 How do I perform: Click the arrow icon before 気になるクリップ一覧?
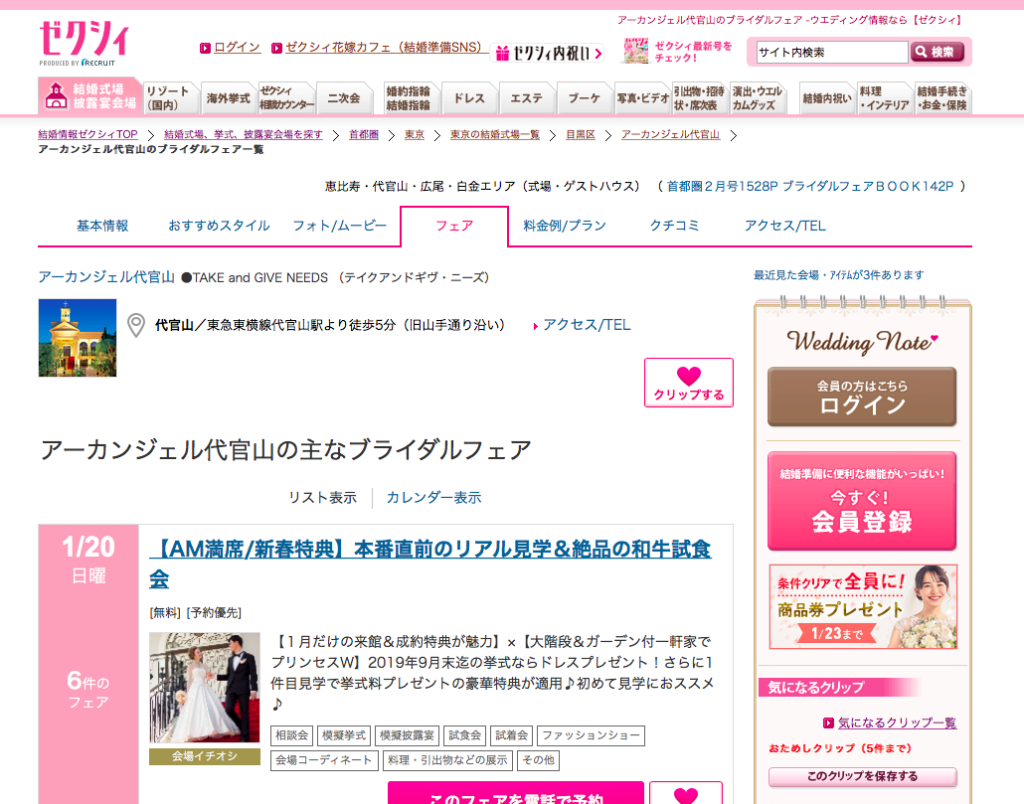tap(829, 723)
